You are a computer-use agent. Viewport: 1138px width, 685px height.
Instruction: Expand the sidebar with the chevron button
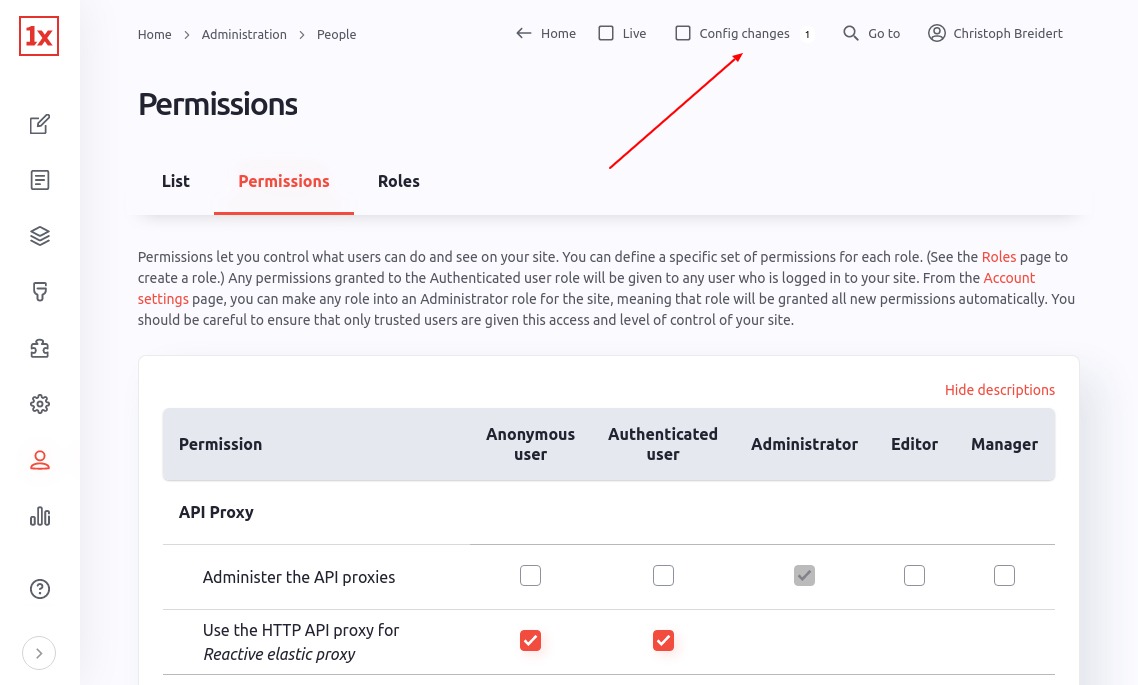coord(39,653)
